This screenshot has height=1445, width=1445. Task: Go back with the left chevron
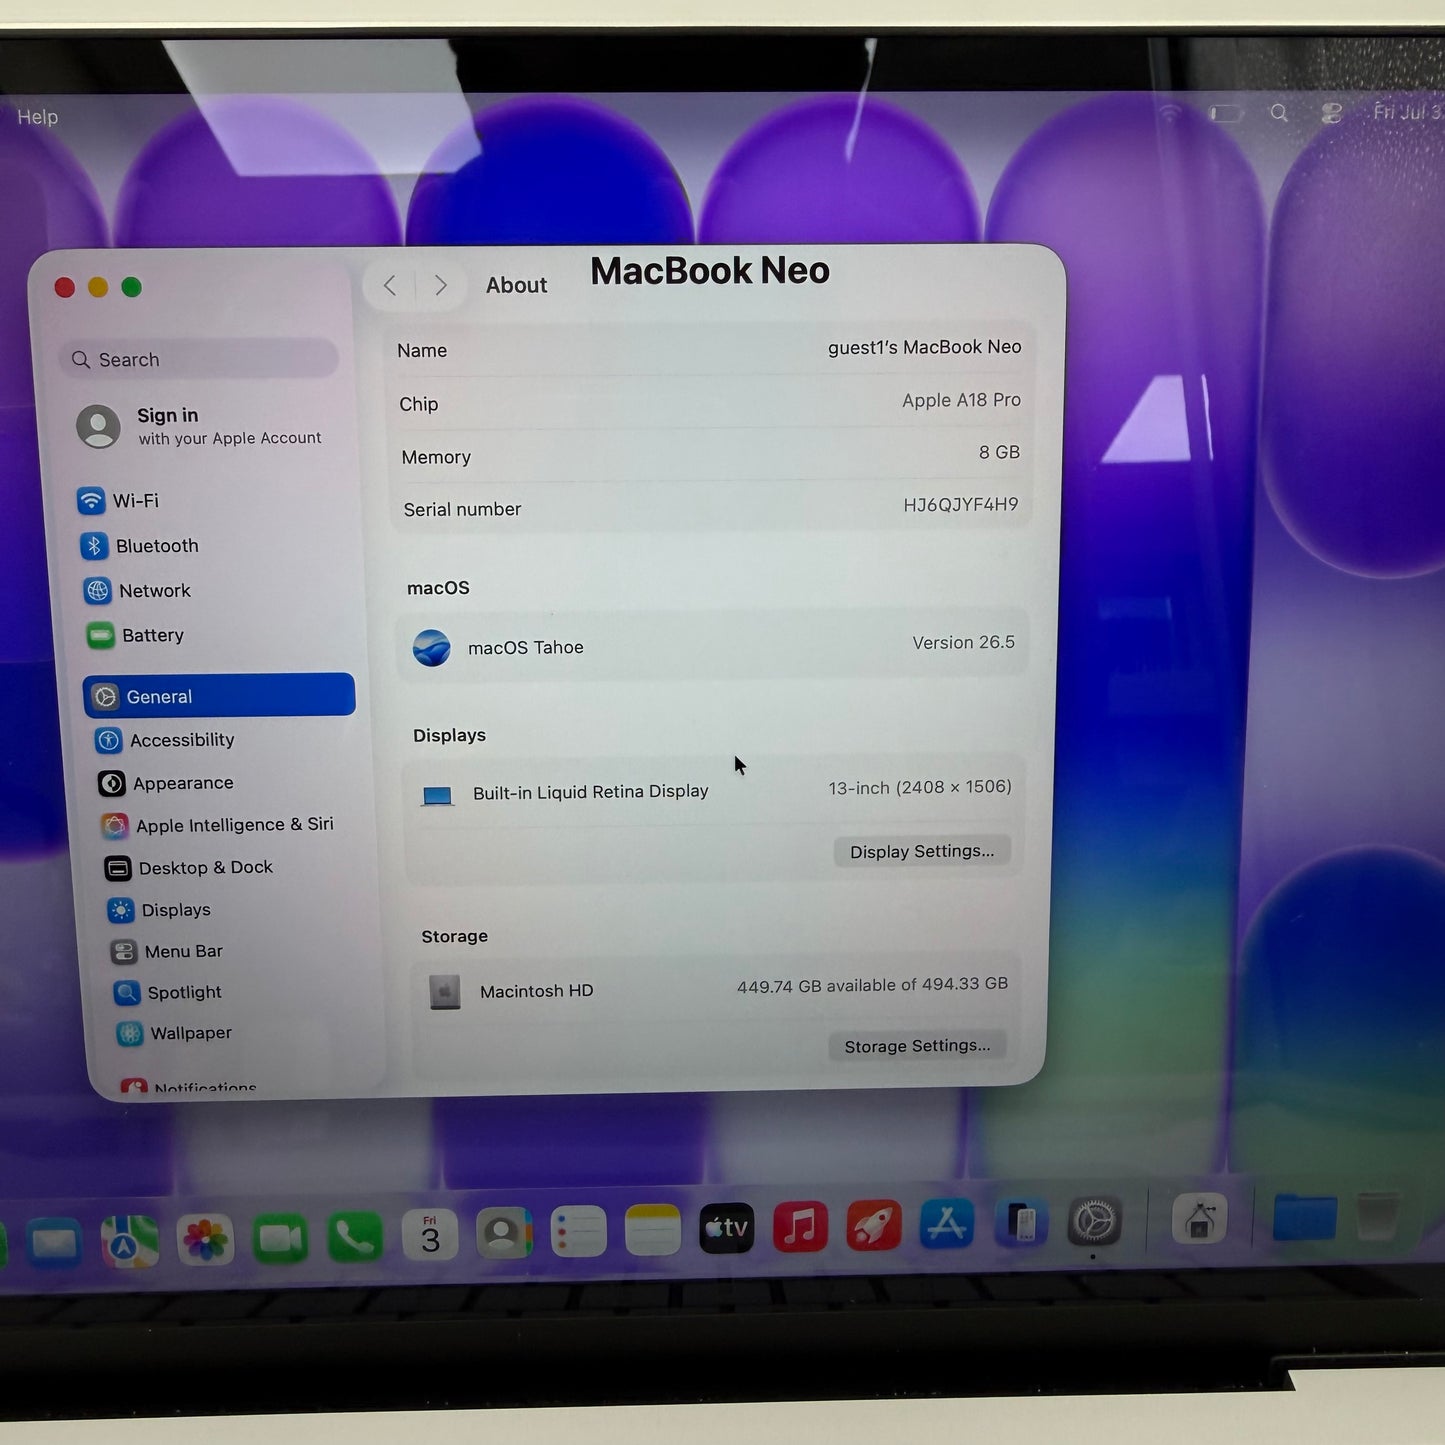[390, 286]
